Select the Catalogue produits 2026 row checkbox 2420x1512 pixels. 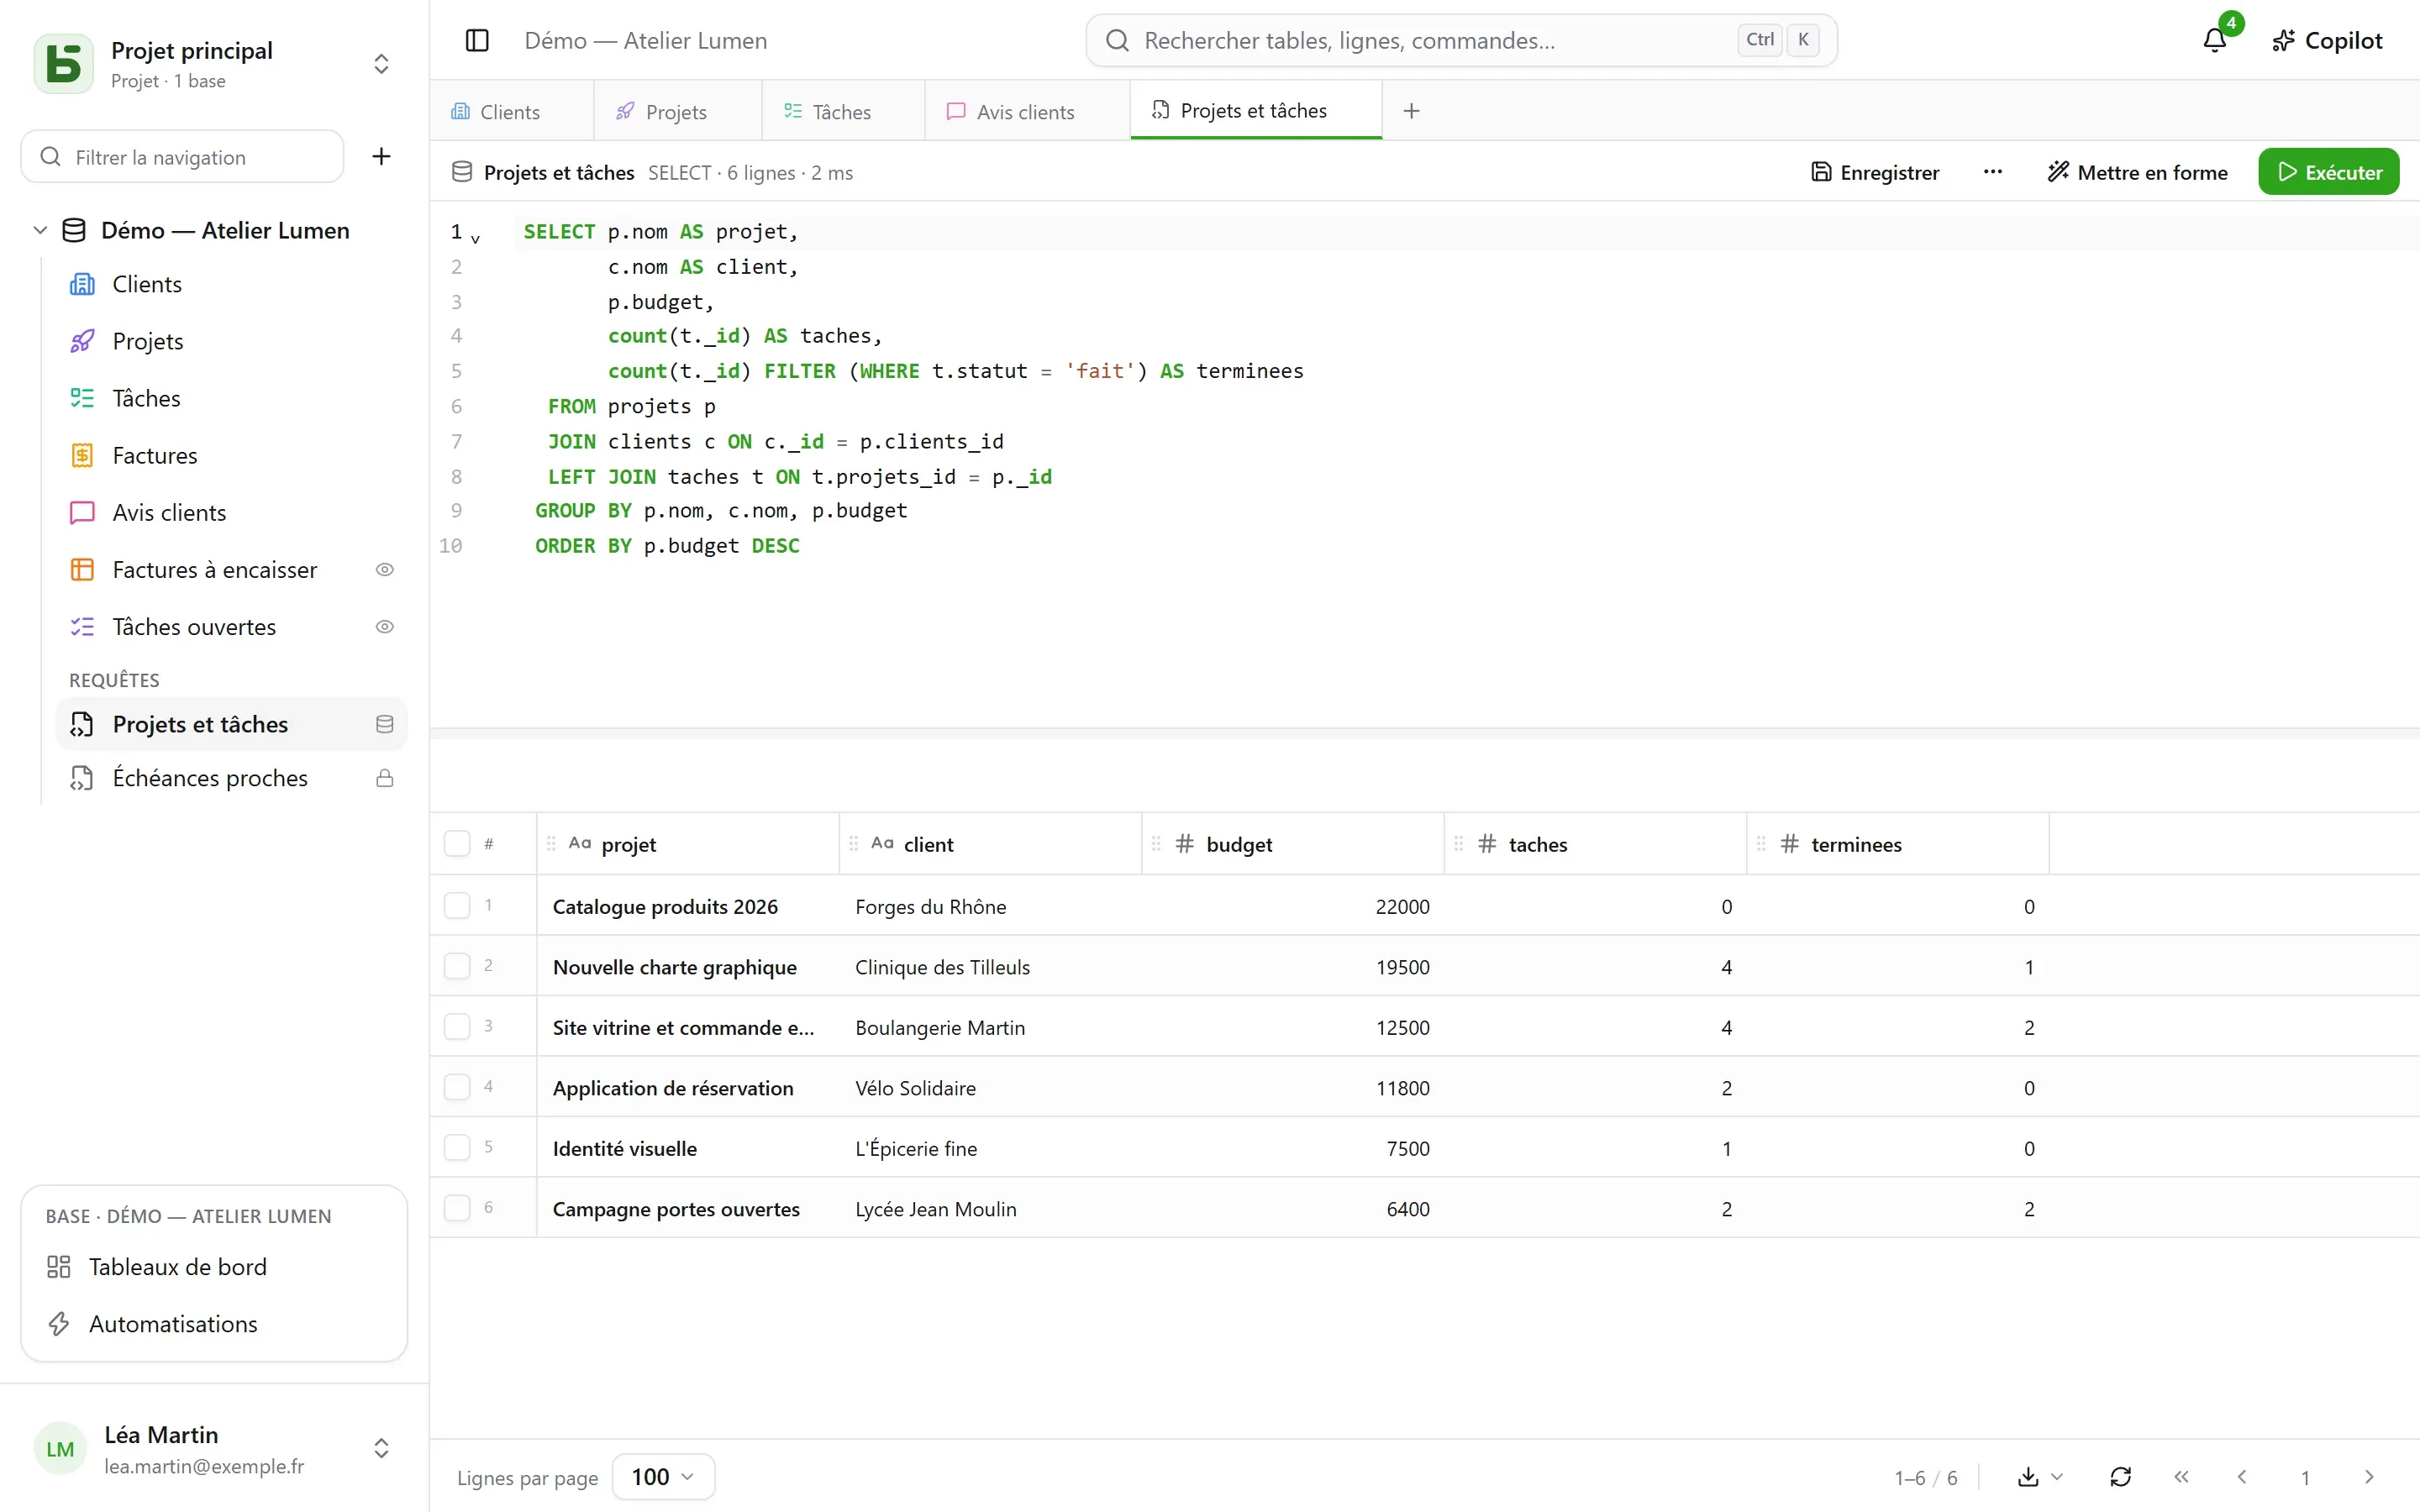click(x=457, y=905)
